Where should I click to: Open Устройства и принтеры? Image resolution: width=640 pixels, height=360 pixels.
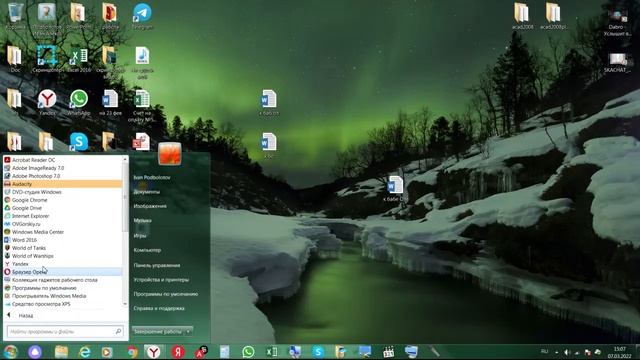click(x=161, y=280)
